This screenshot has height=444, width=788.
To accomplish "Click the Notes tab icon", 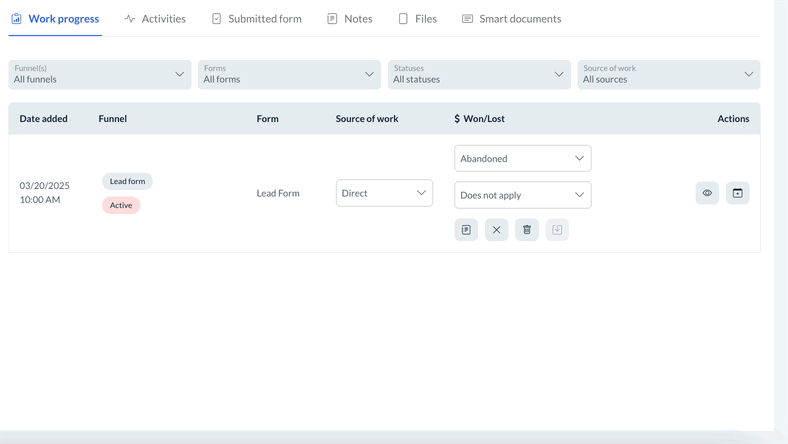I will click(332, 19).
